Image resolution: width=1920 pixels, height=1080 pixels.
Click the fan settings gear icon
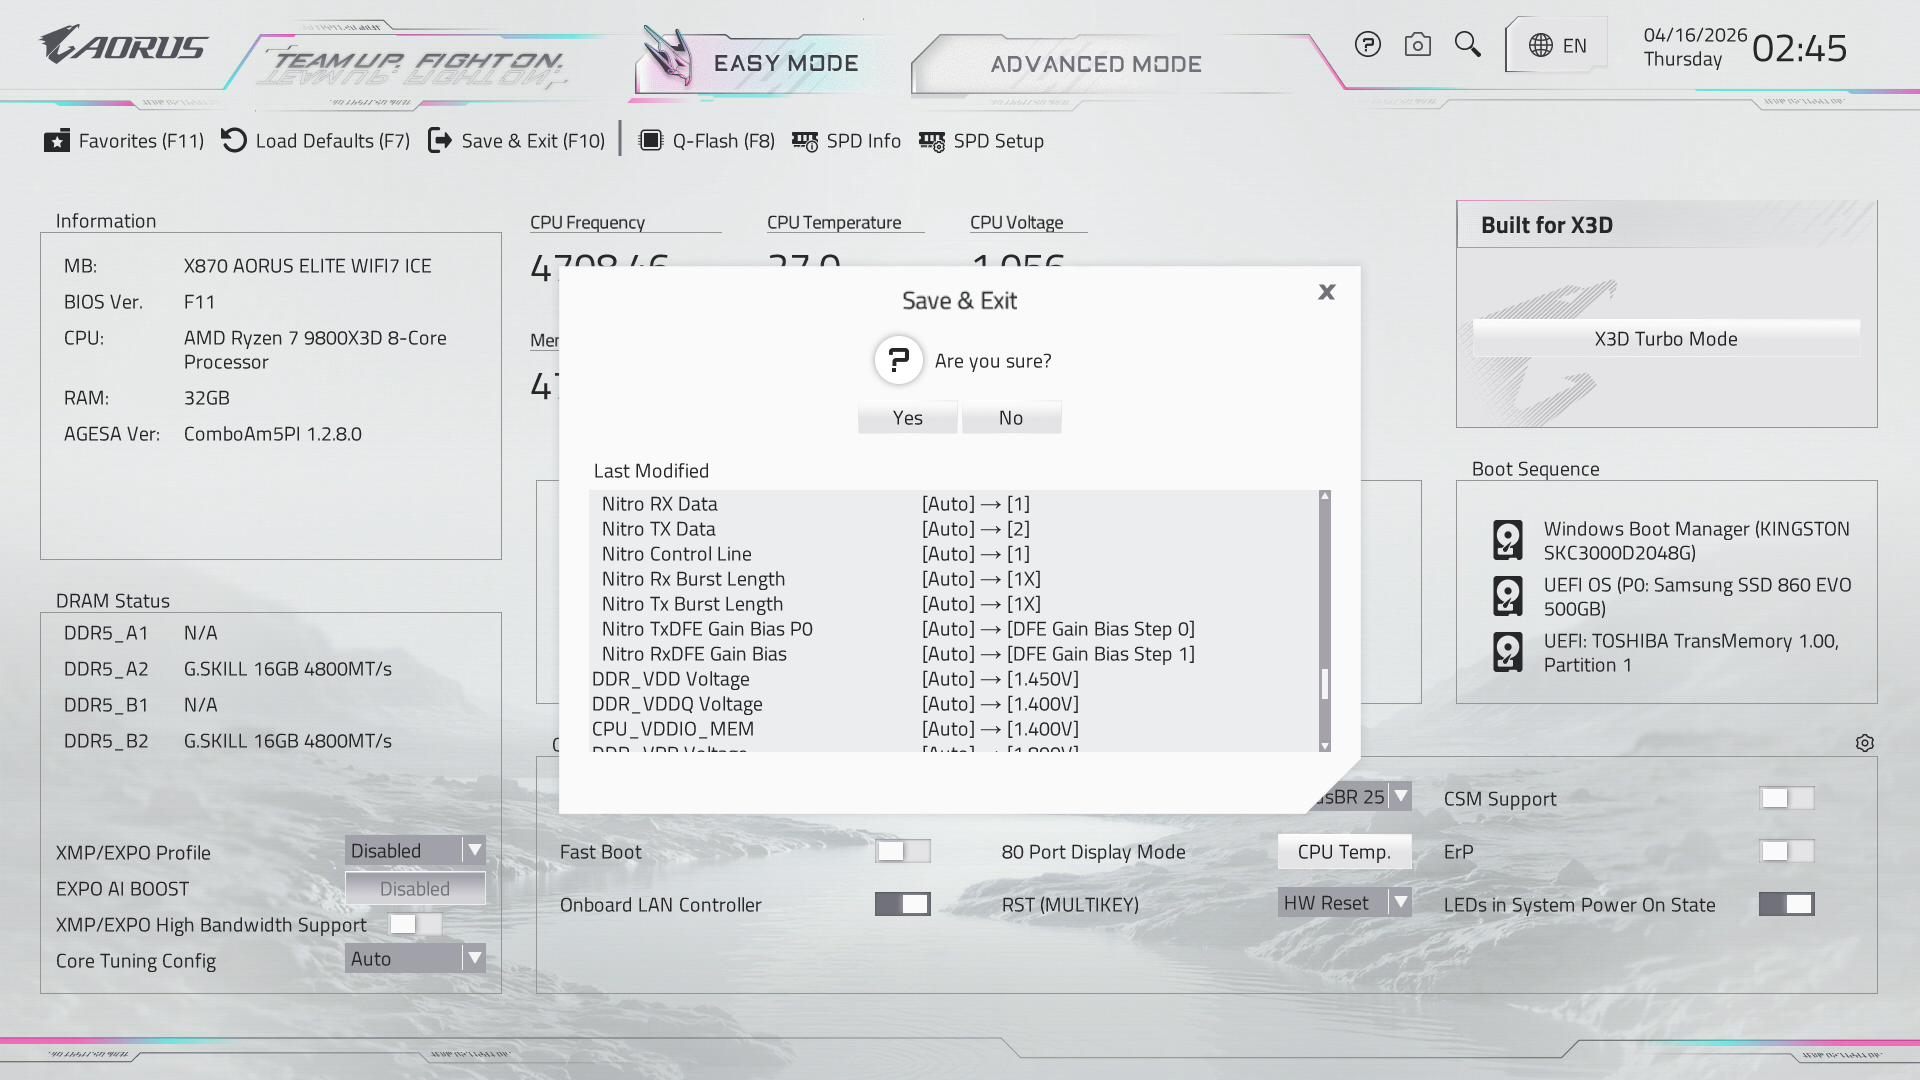click(1864, 743)
